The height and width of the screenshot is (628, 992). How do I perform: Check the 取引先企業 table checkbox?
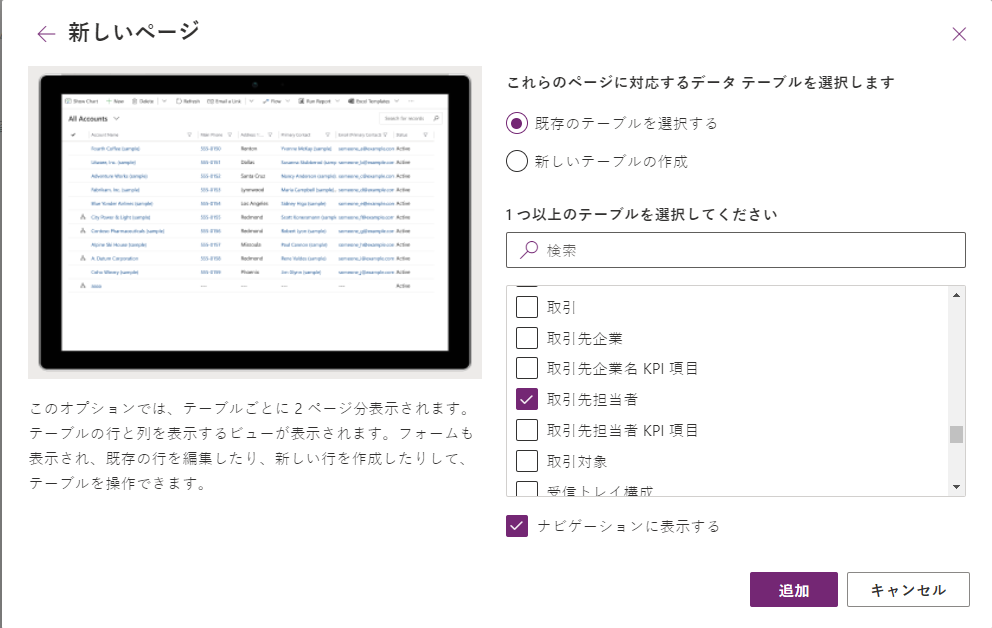coord(527,338)
